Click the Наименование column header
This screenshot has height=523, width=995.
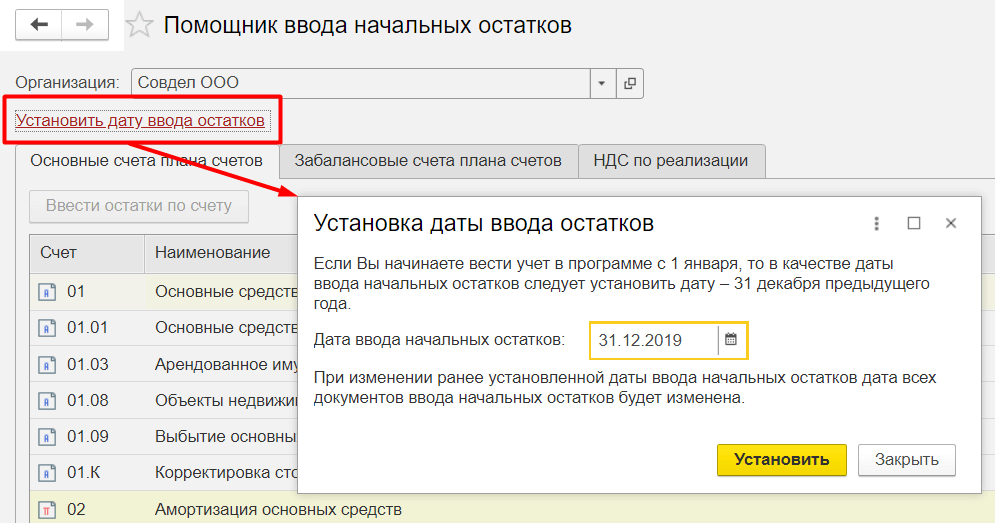(x=221, y=253)
